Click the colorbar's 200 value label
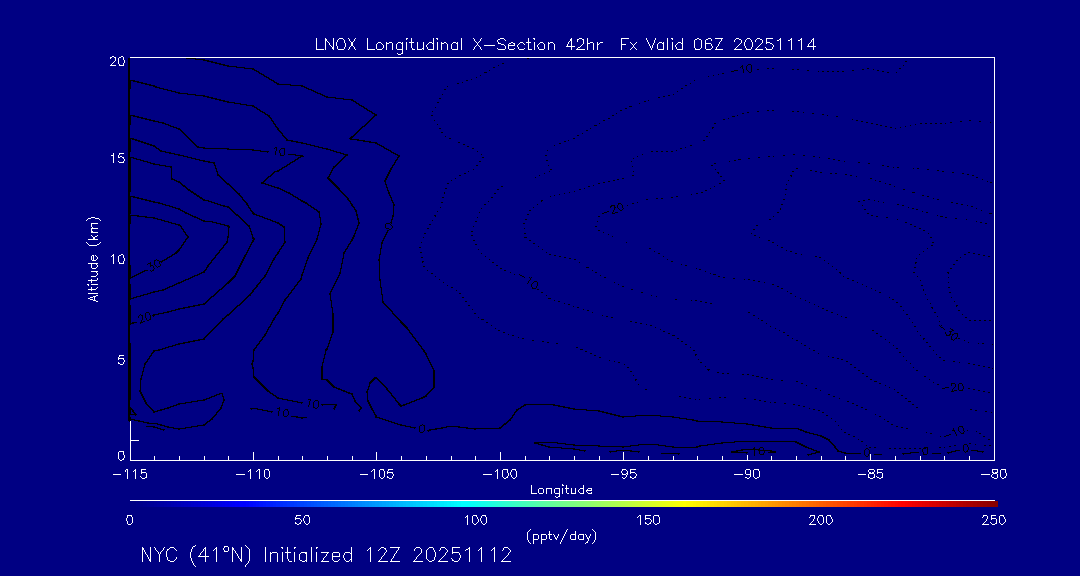1080x576 pixels. pyautogui.click(x=820, y=520)
